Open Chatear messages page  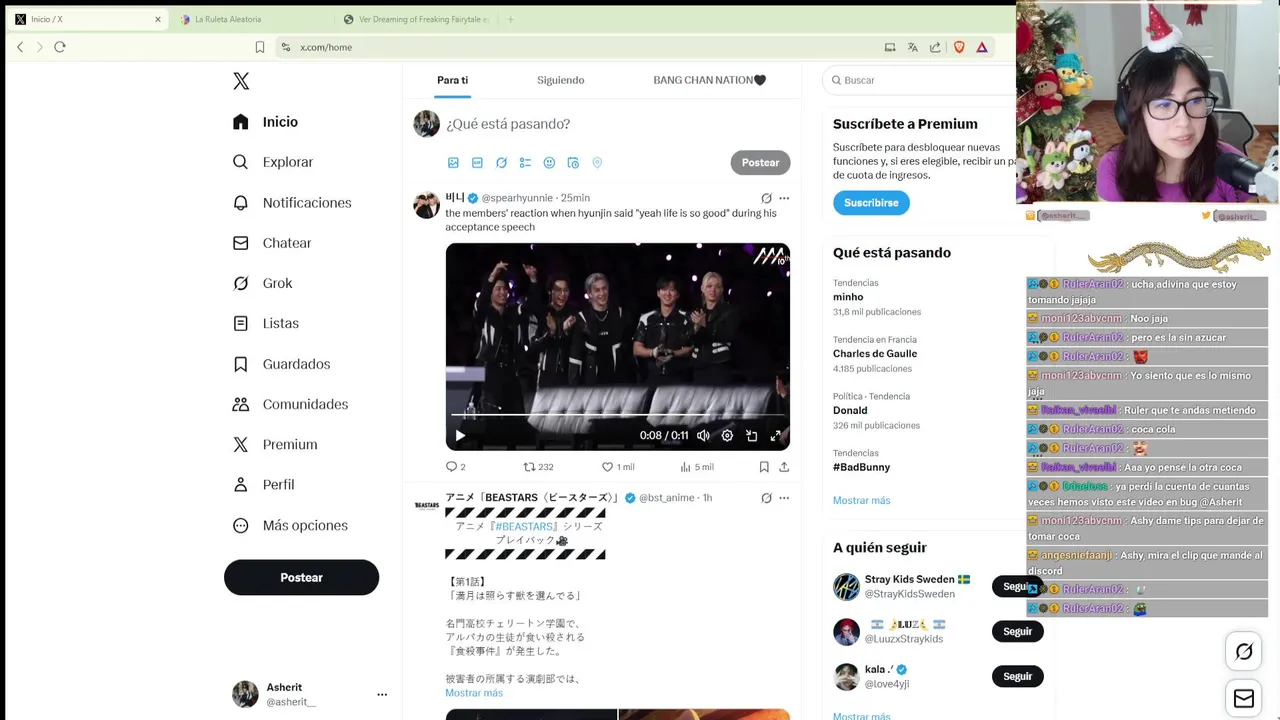pos(272,243)
